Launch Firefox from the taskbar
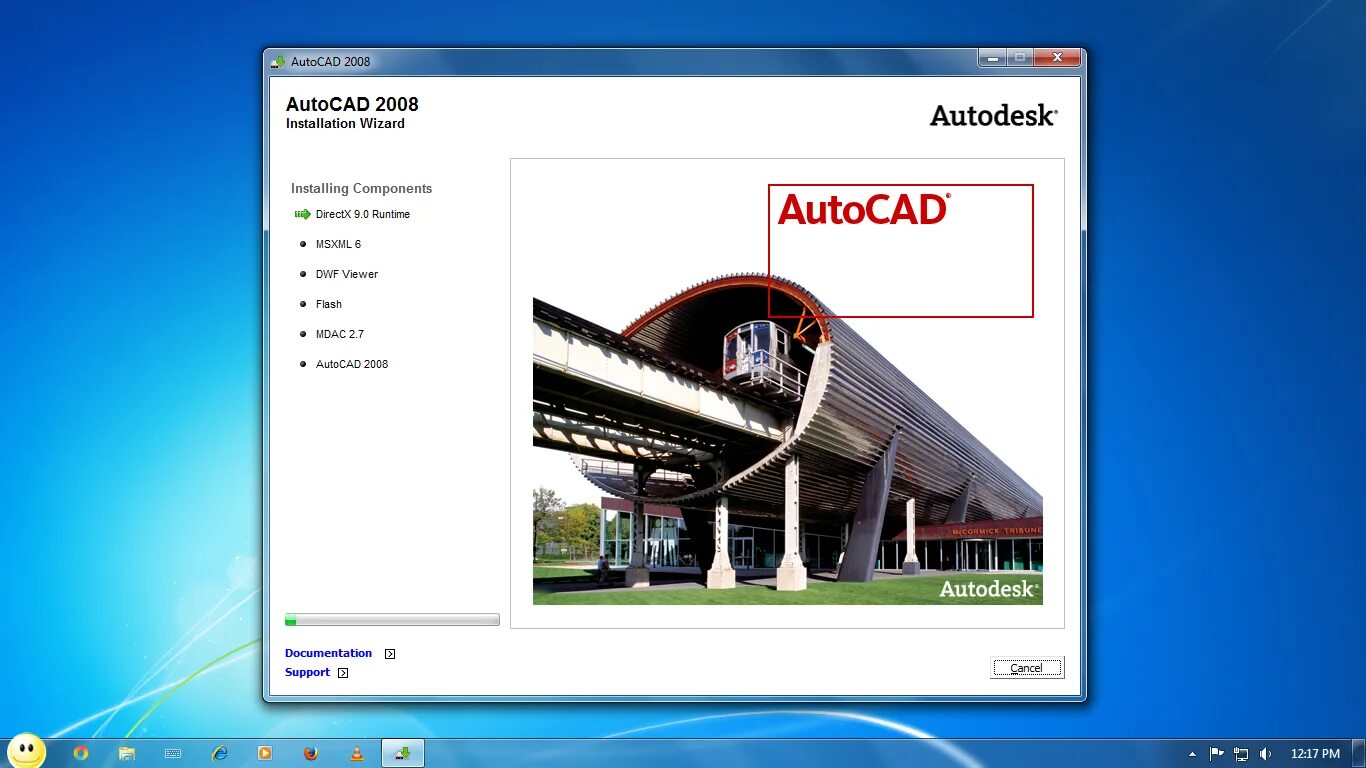 point(311,753)
